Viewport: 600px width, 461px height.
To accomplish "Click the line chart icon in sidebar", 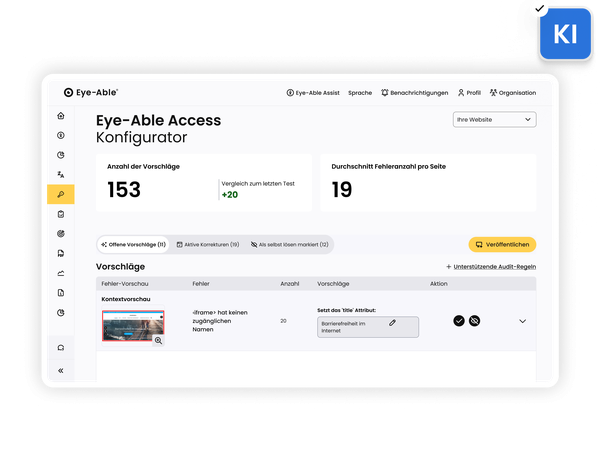I will (61, 273).
